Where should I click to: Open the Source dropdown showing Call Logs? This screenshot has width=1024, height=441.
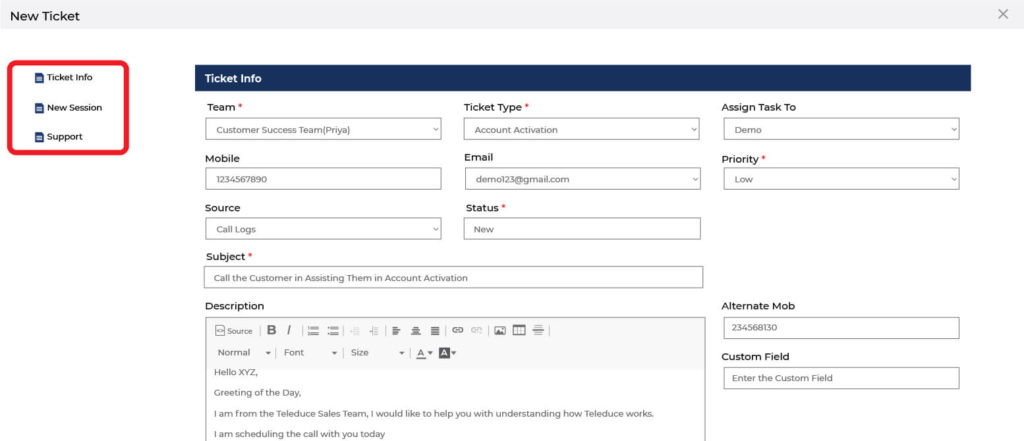point(323,229)
